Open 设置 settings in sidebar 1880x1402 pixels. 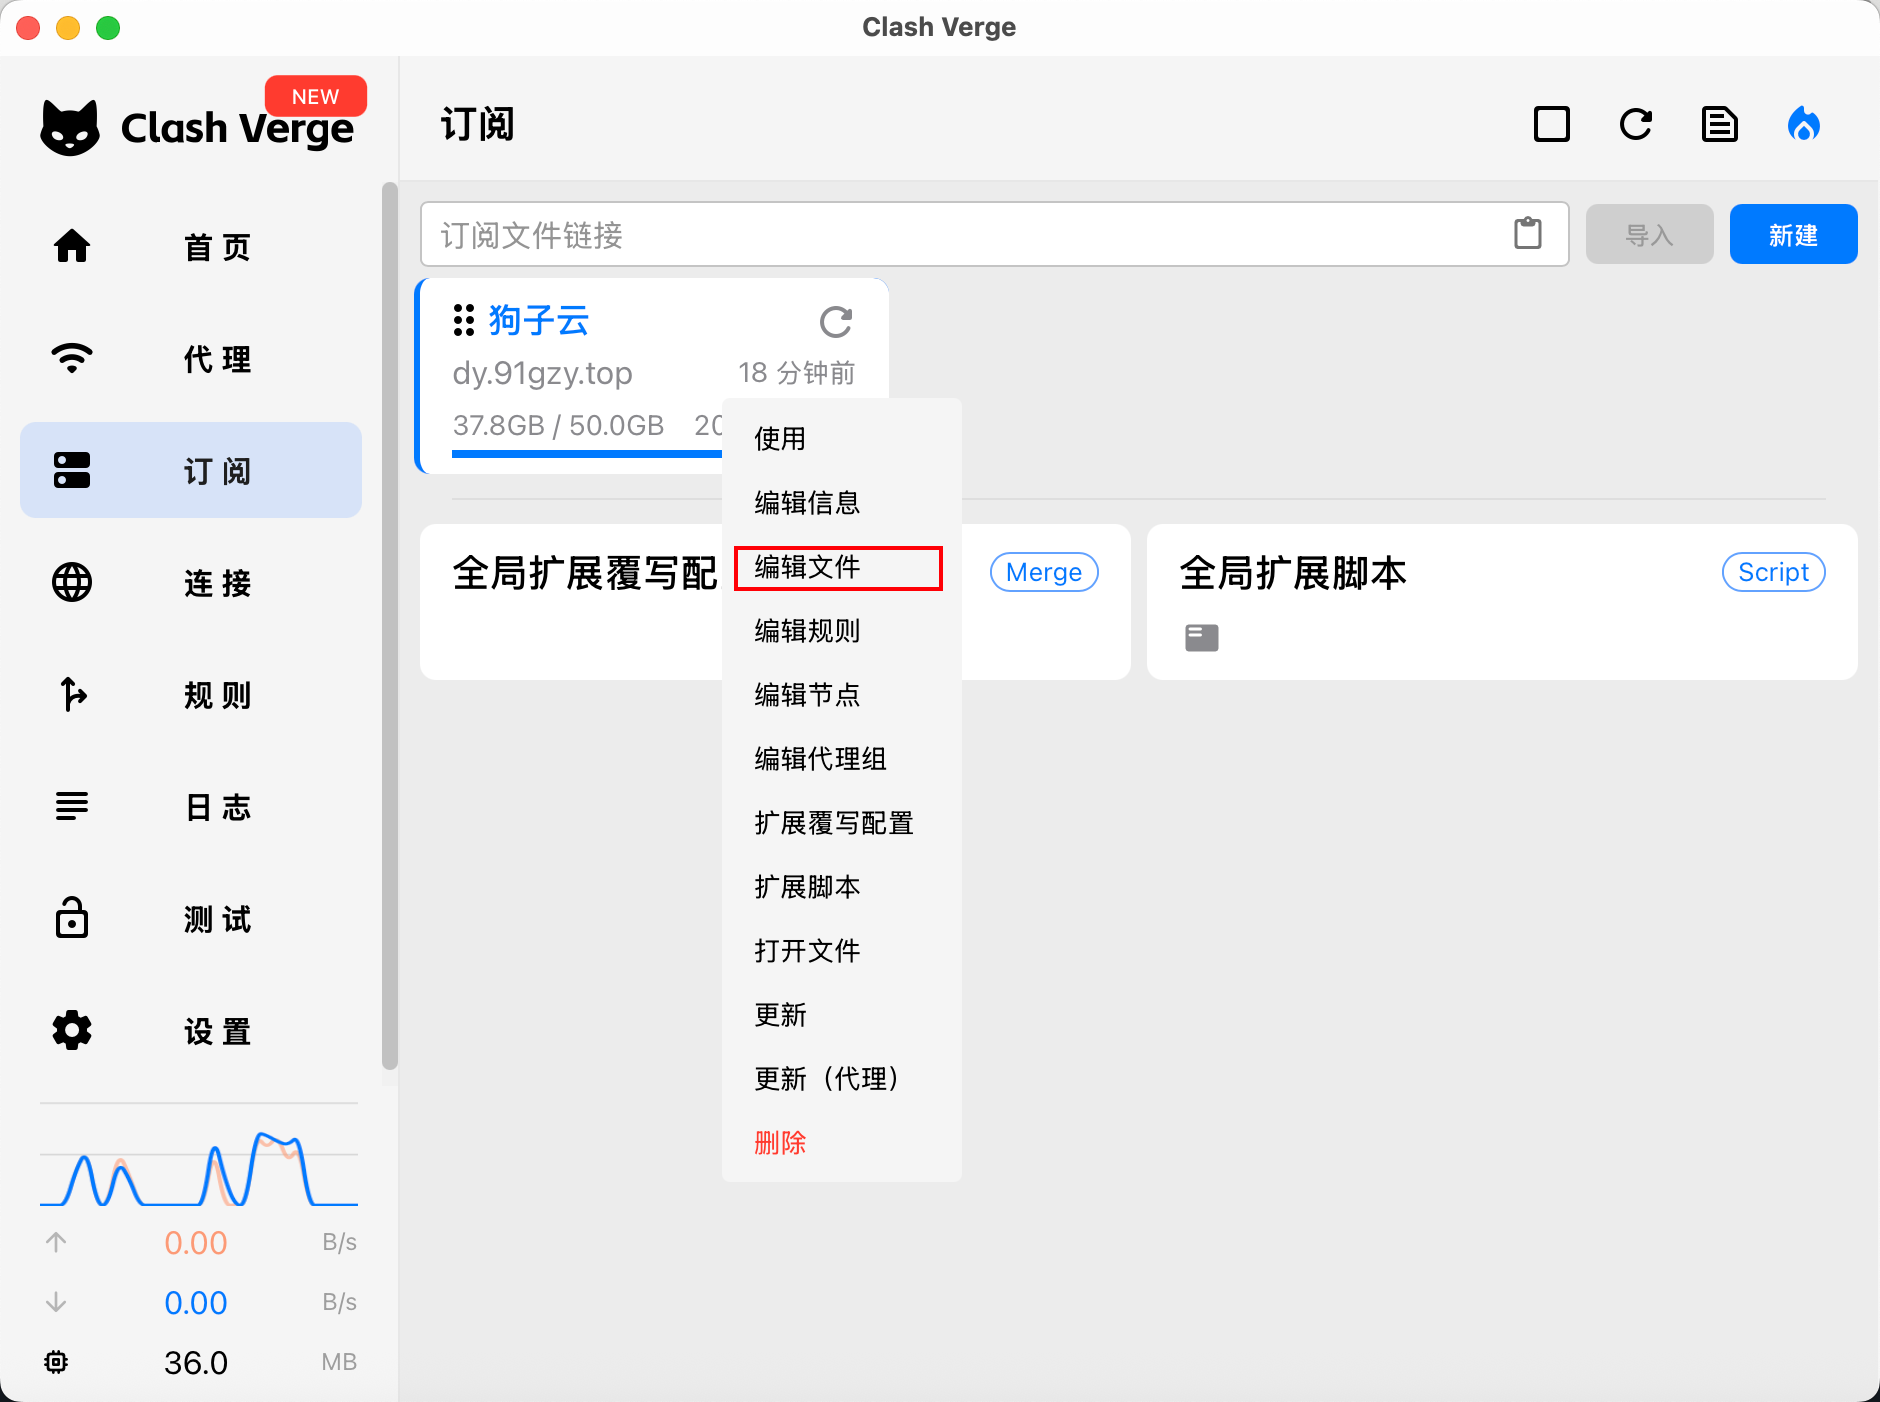(191, 1030)
